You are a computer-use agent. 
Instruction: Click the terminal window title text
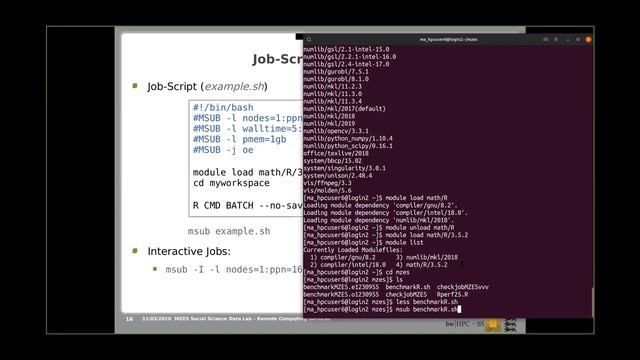tap(448, 40)
